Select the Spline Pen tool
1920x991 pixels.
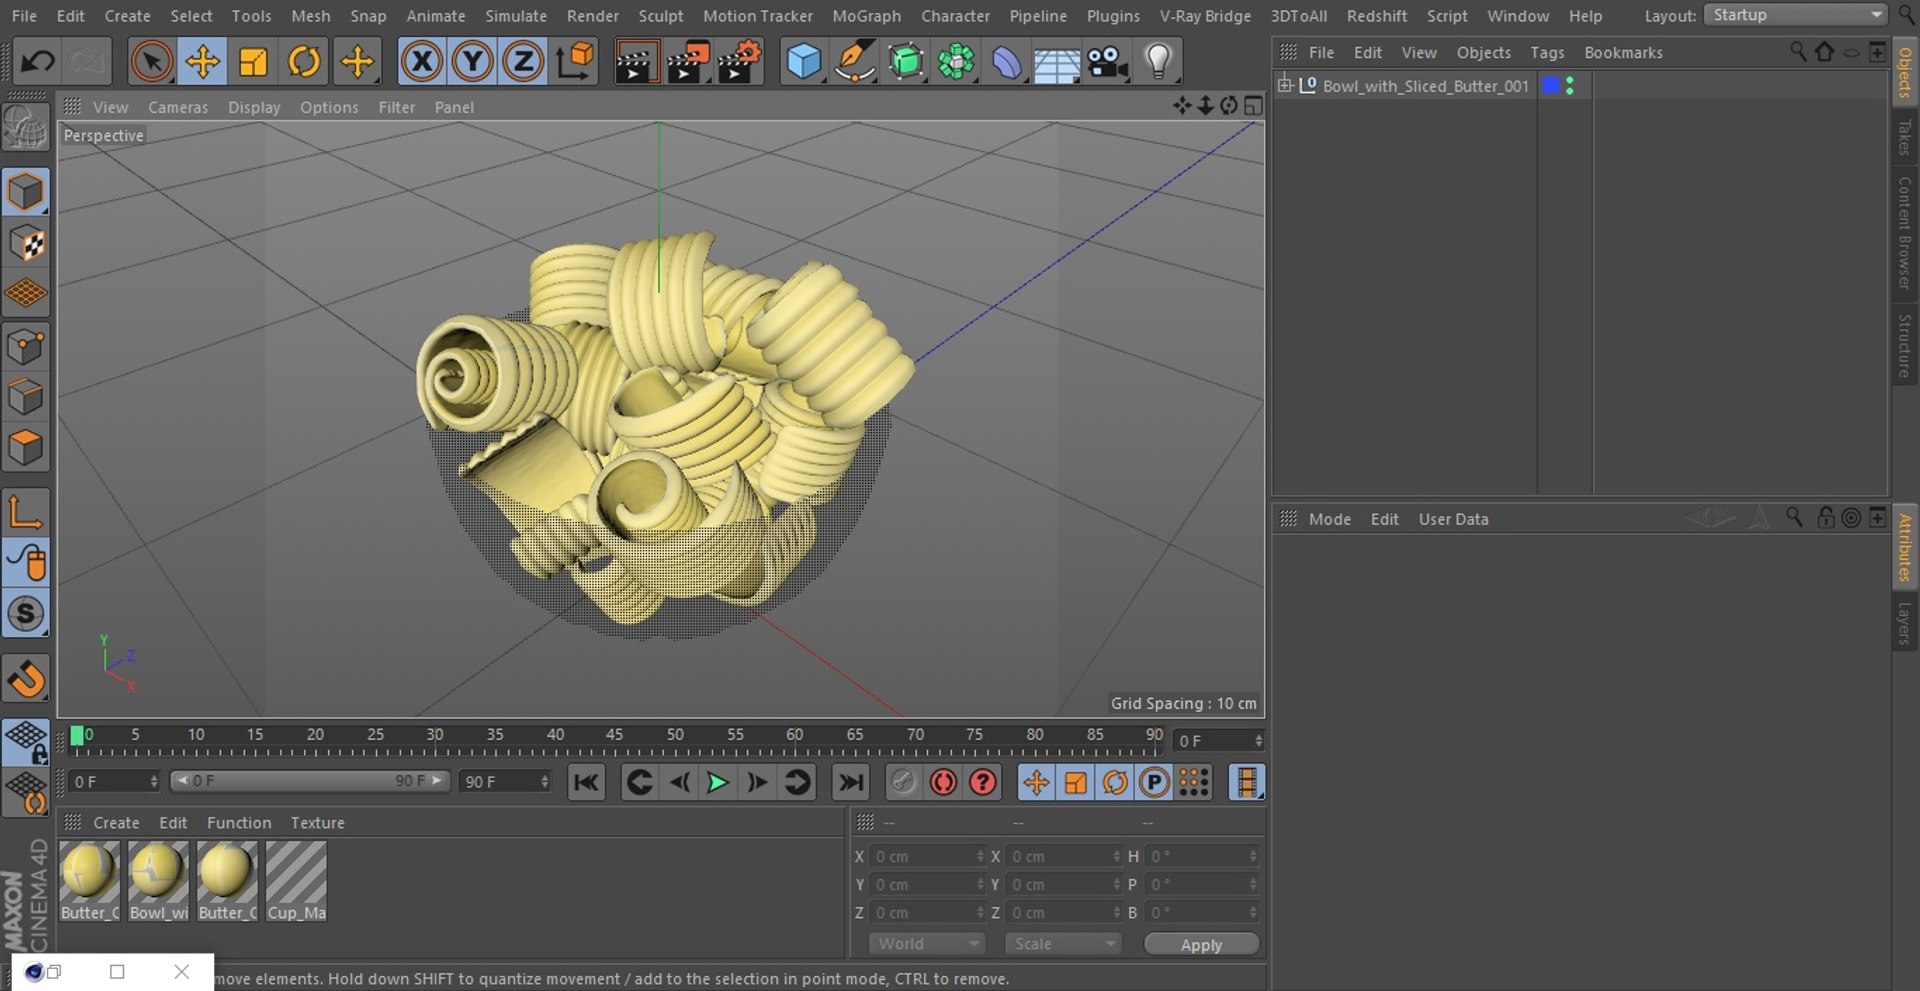coord(855,62)
